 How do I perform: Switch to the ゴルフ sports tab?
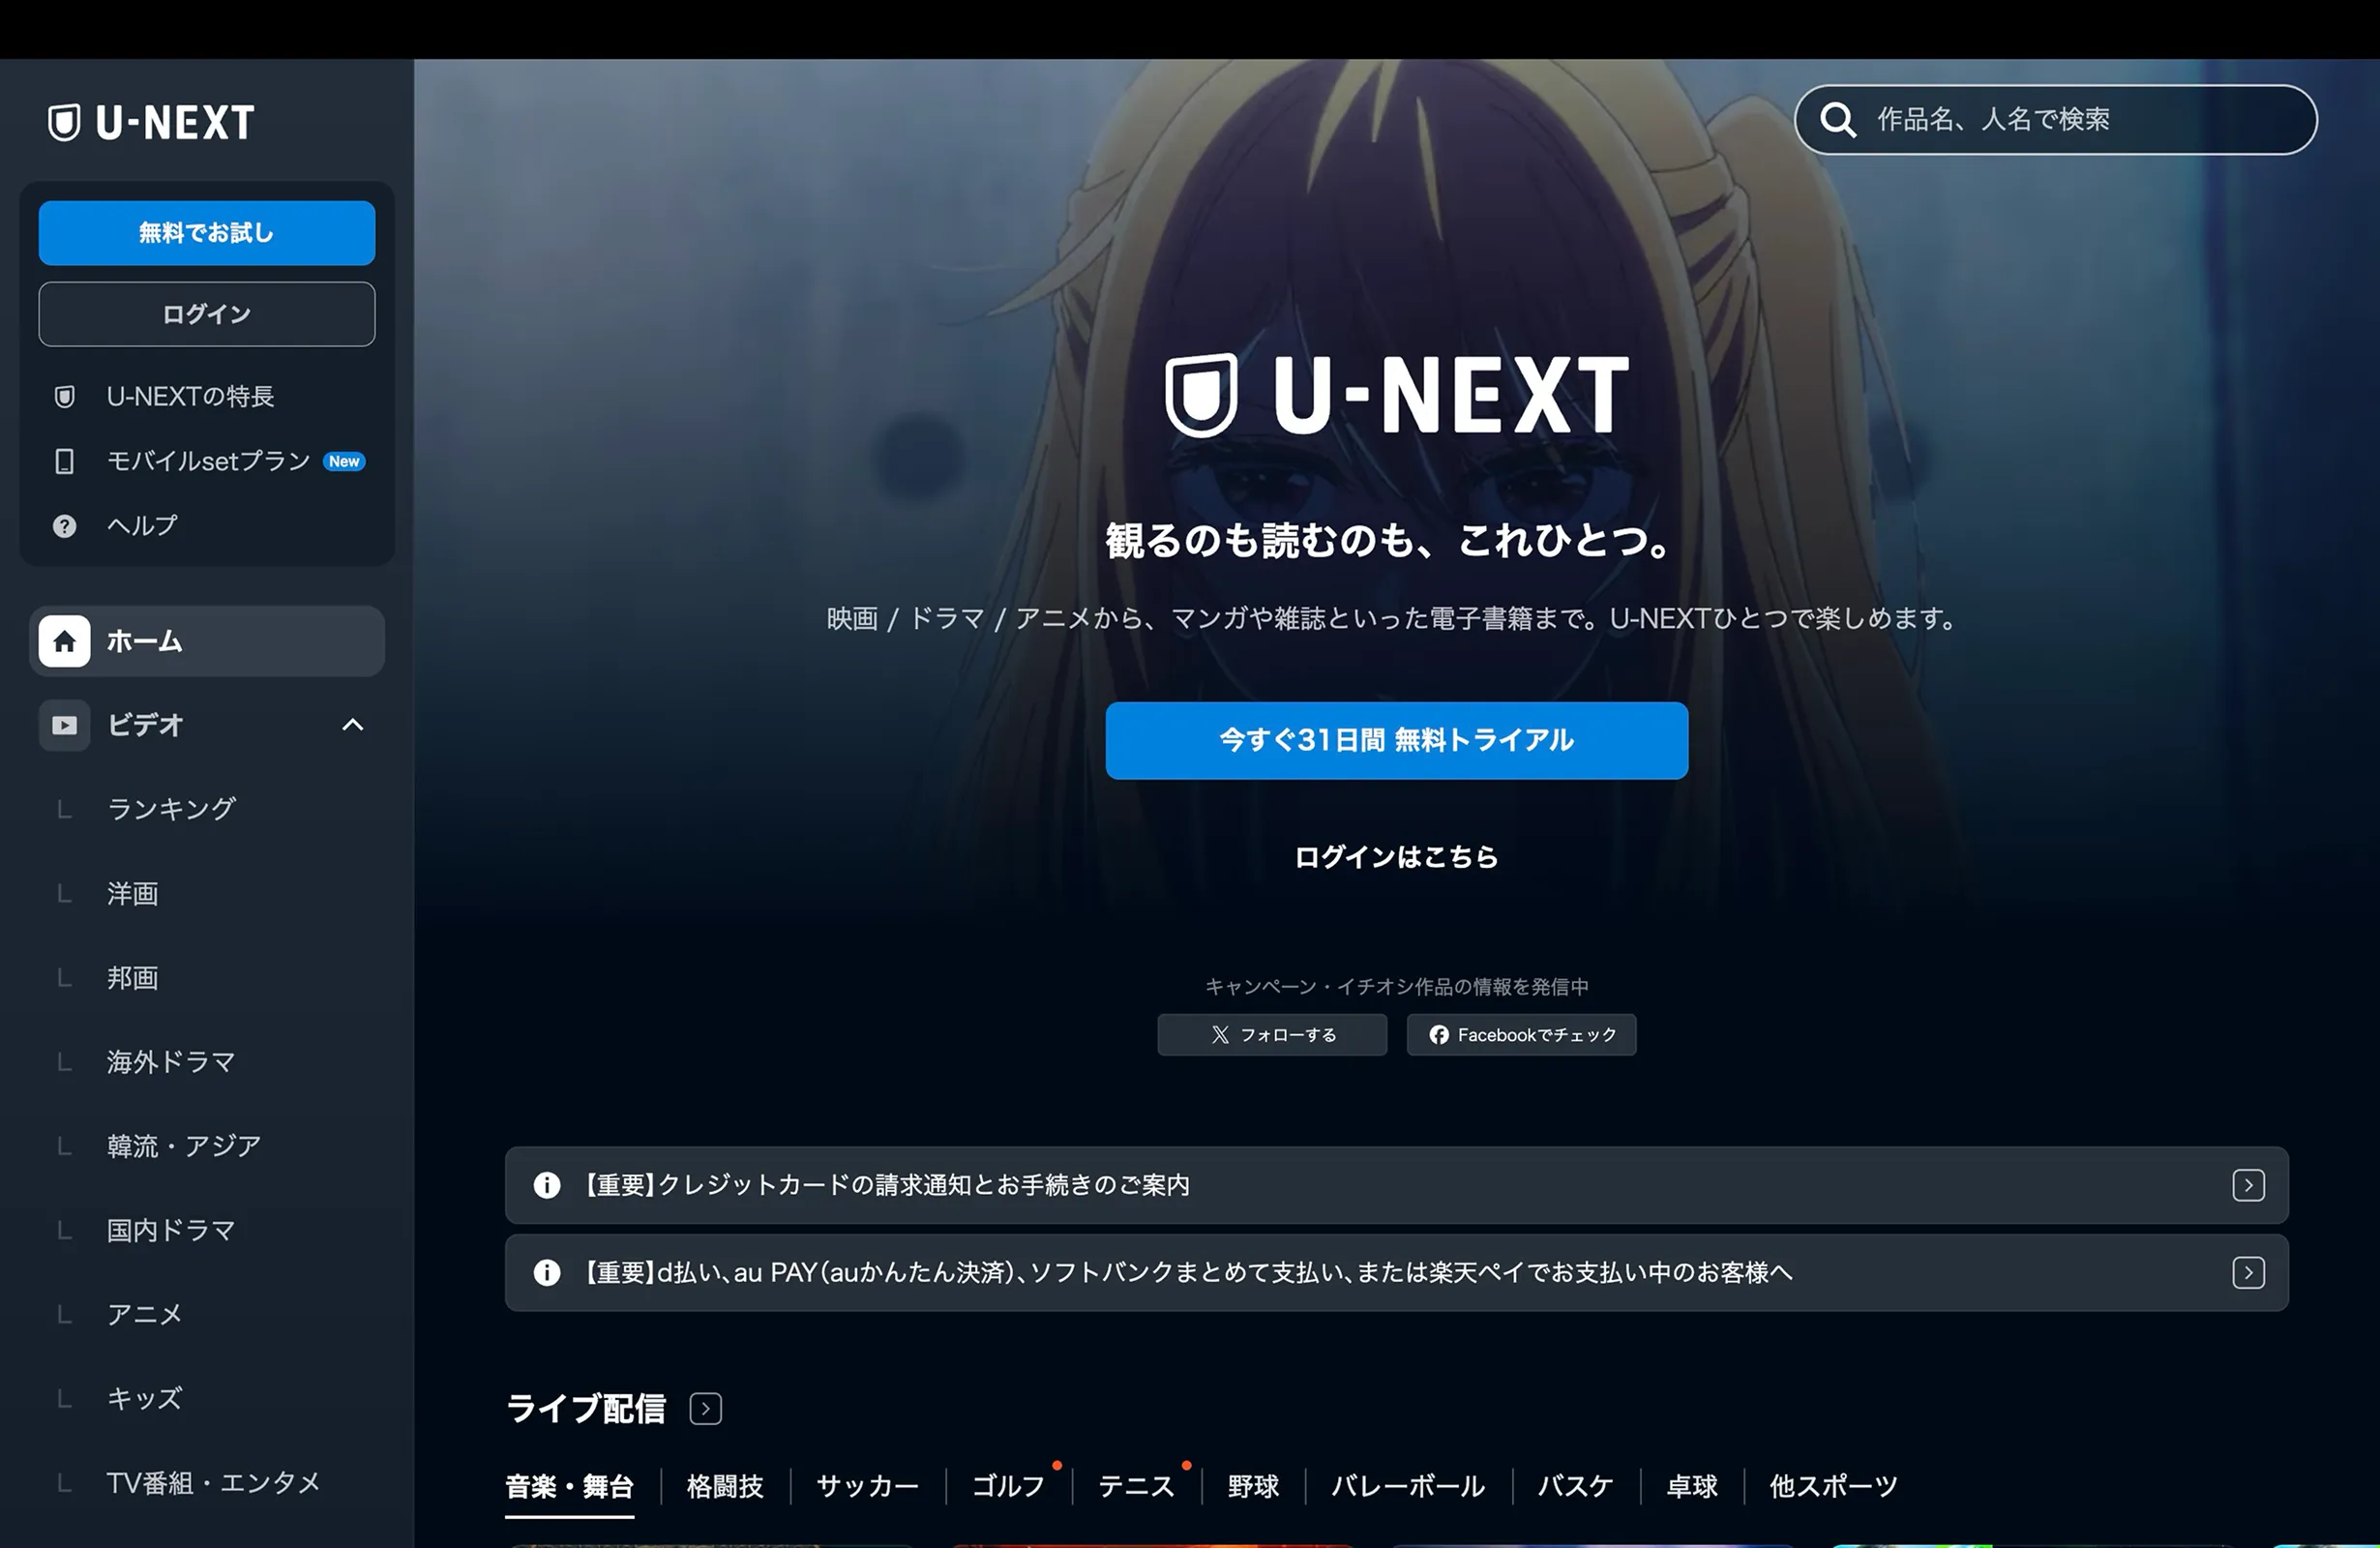[x=1008, y=1487]
